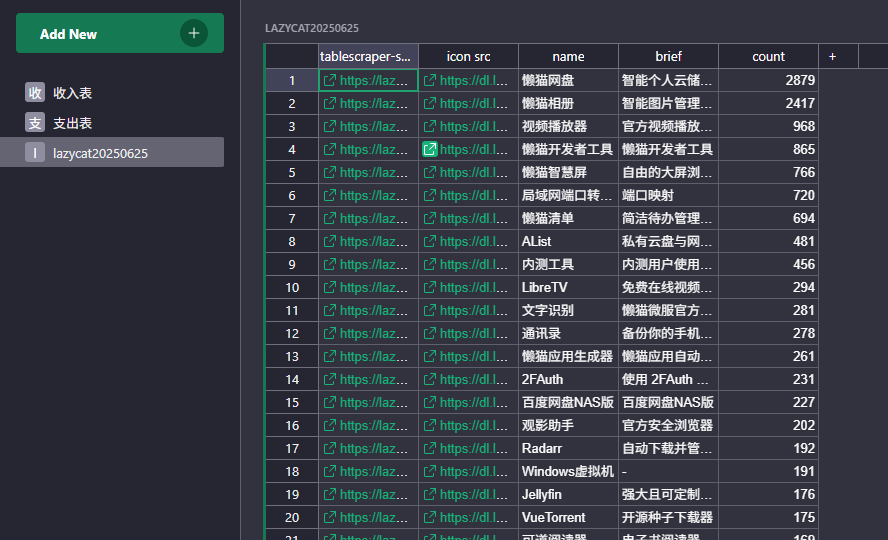
Task: Open the 收入表 table icon in sidebar
Action: tap(35, 92)
